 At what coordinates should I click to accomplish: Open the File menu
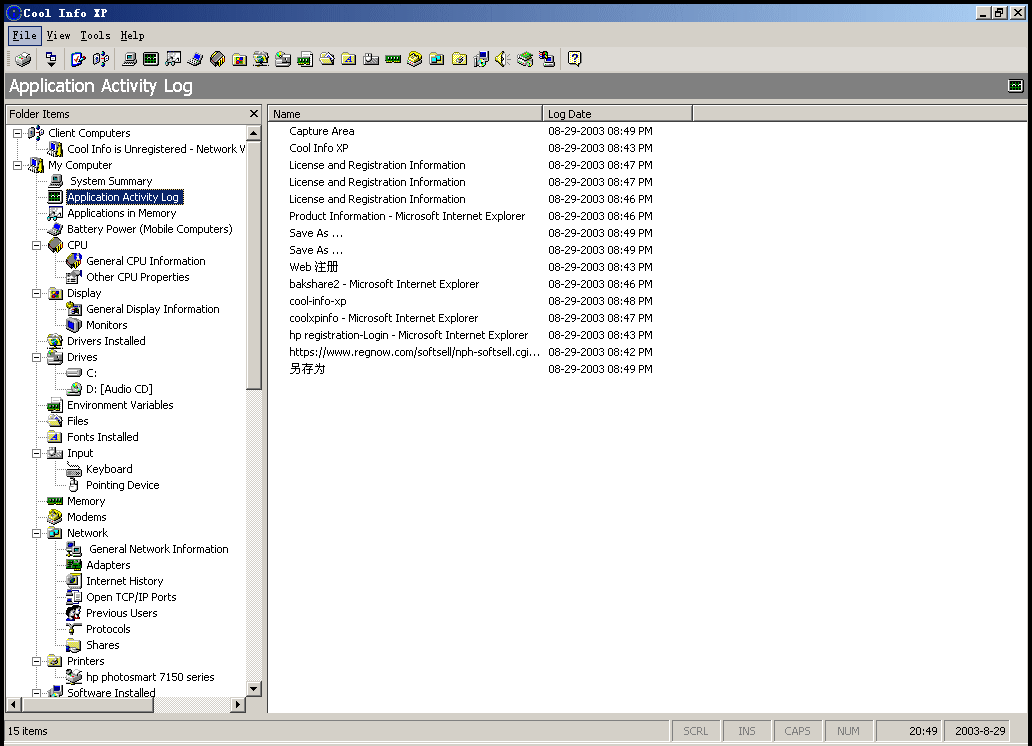25,36
